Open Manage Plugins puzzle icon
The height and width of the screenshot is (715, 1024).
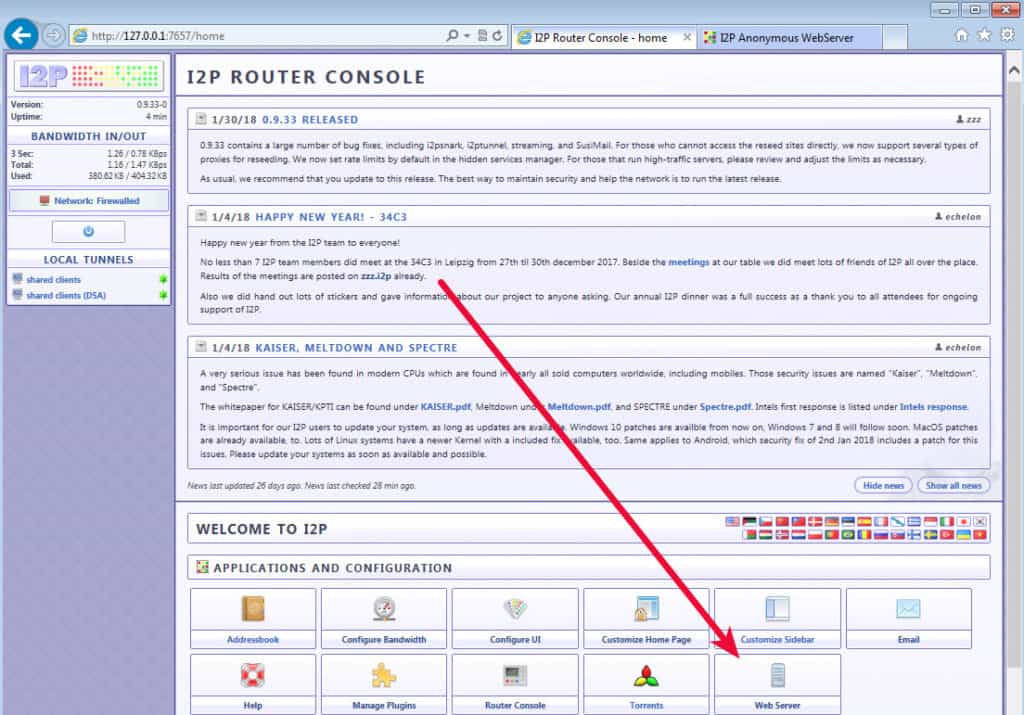(384, 675)
